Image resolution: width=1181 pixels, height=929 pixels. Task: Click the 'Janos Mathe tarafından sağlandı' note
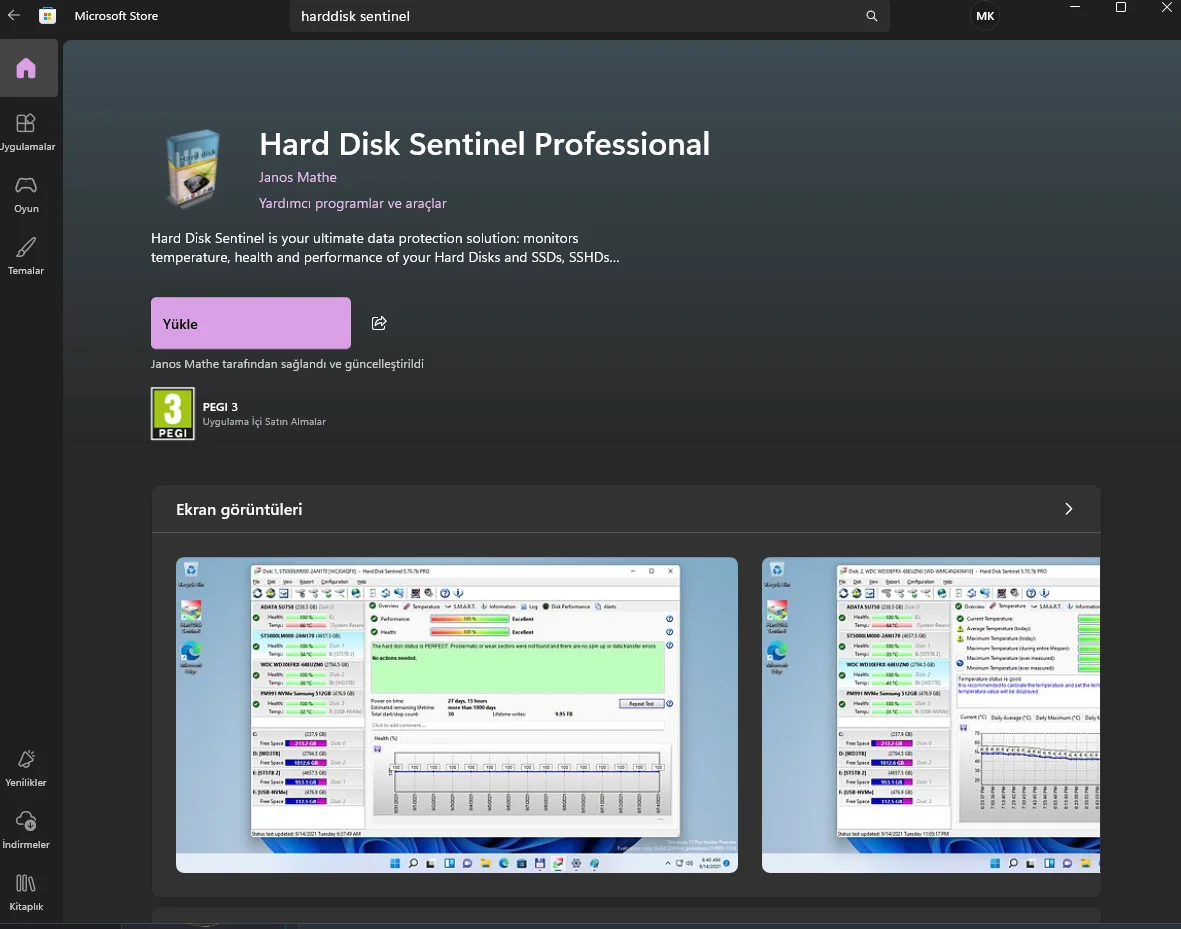287,364
